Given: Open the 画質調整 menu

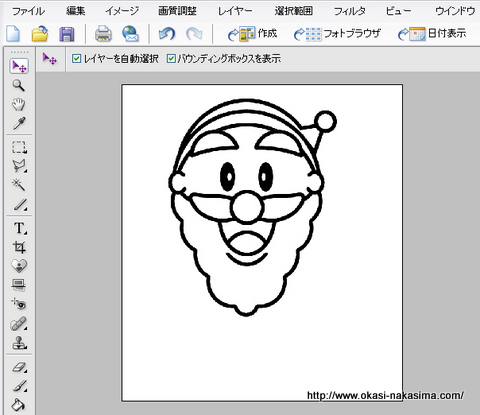Looking at the screenshot, I should pyautogui.click(x=177, y=11).
